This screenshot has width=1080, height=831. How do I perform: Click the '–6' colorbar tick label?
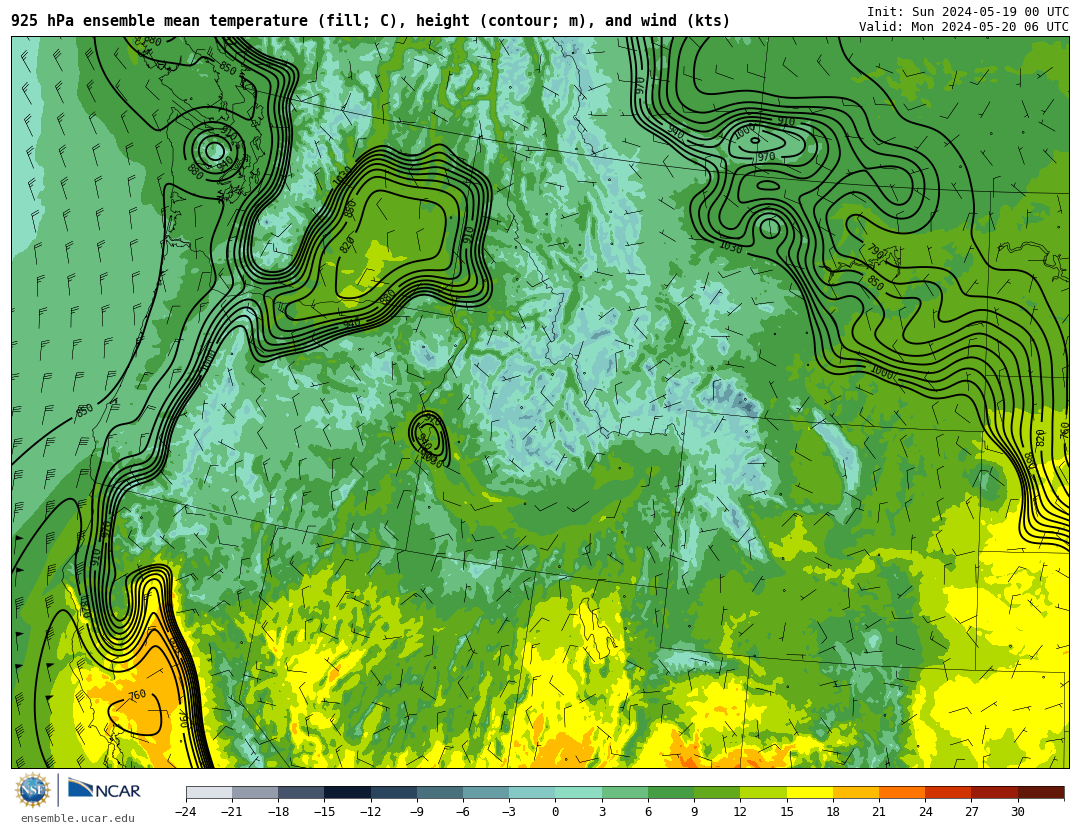click(463, 812)
